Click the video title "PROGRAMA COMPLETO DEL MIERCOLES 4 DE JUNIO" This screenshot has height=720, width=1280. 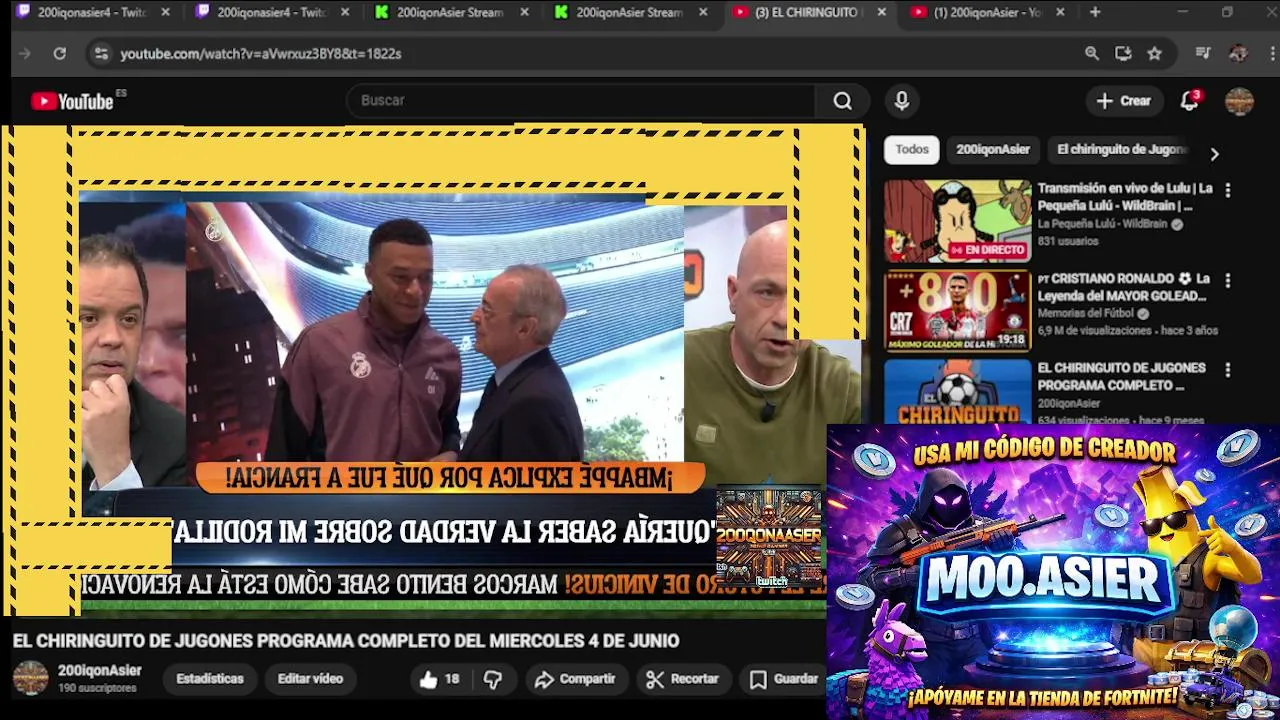[x=346, y=641]
